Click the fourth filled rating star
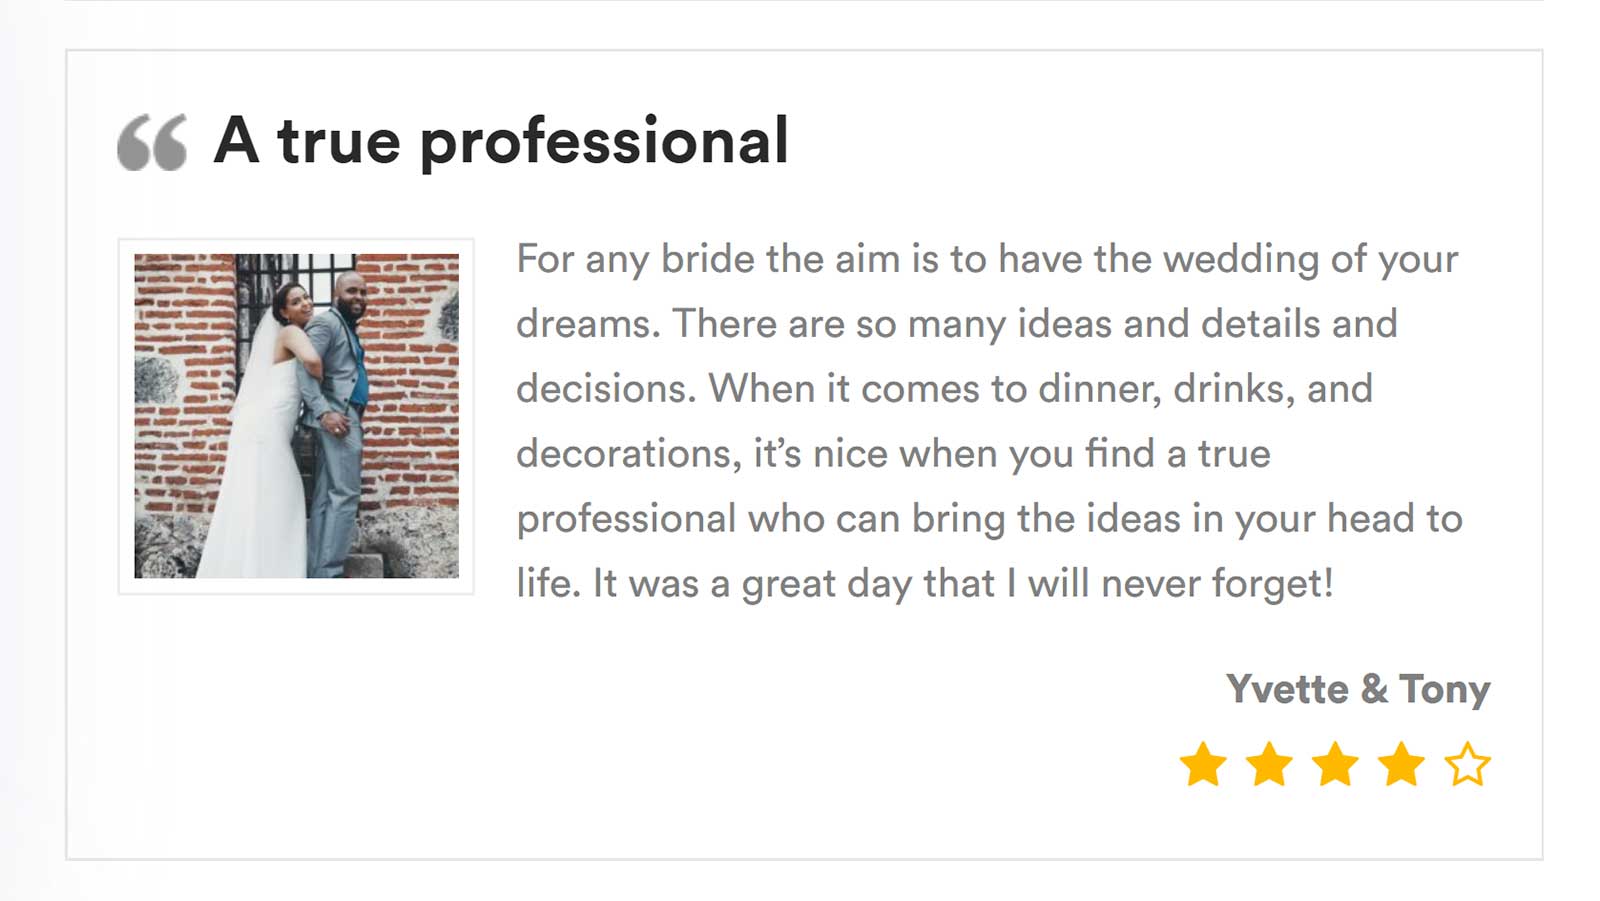 1401,765
